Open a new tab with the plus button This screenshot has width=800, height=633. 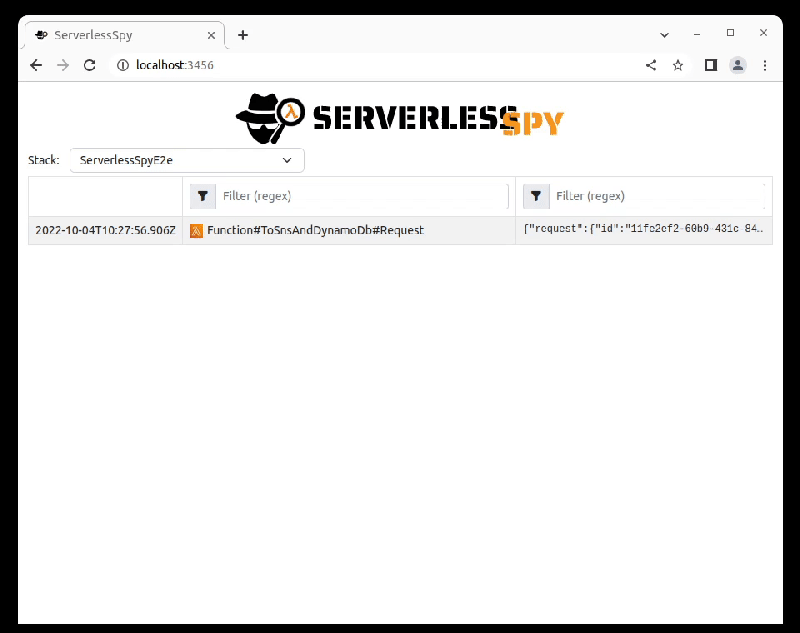click(243, 35)
